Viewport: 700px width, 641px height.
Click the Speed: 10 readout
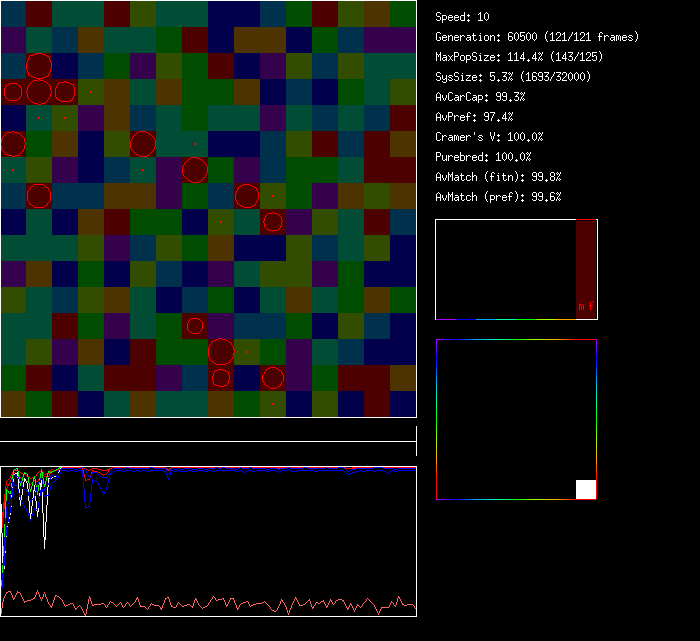tap(463, 17)
